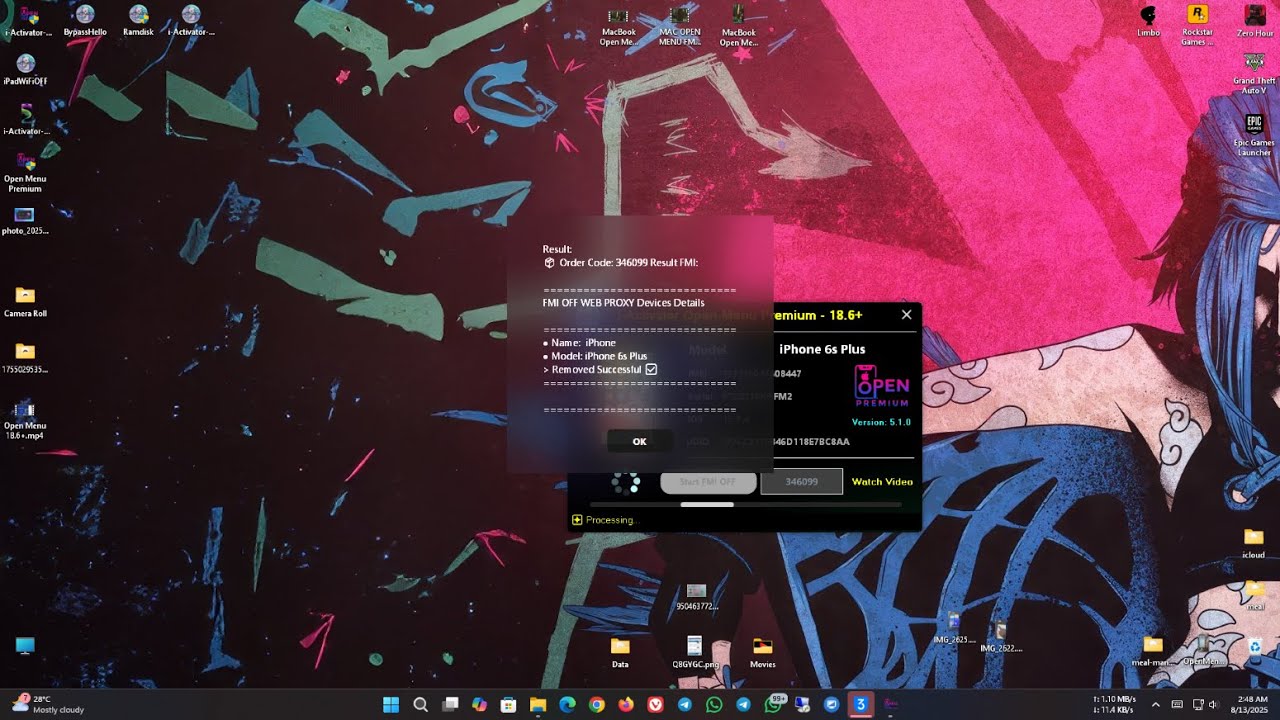Screen dimensions: 1280x720
Task: Launch the Zero Hour shortcut
Action: 1254,20
